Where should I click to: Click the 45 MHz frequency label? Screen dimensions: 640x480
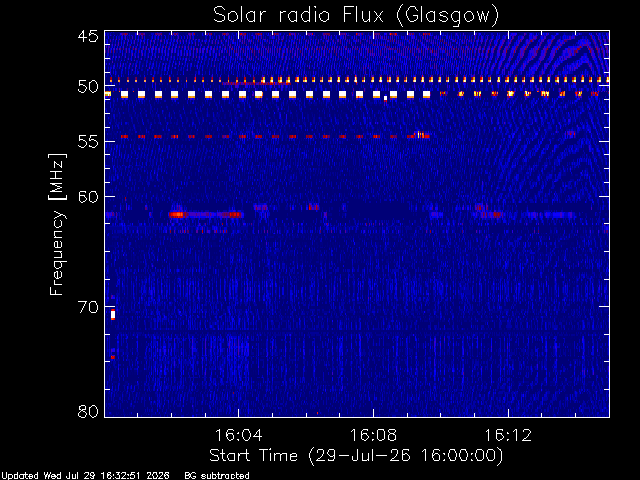[88, 36]
